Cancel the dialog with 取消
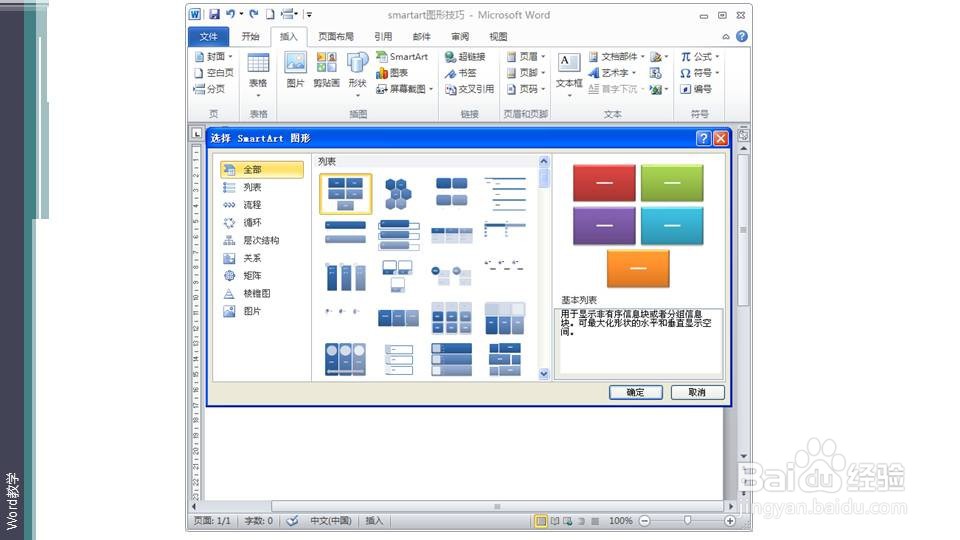 pos(697,392)
